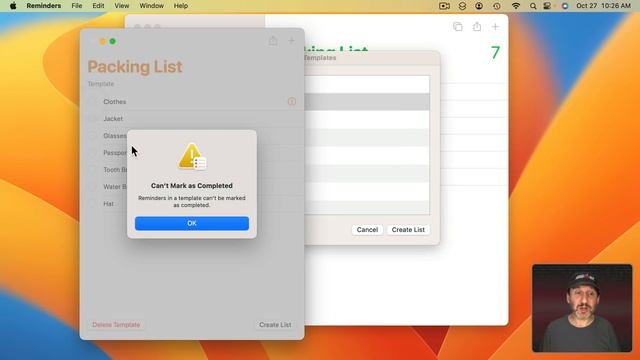
Task: Click Cancel in the Templates dialog
Action: [x=367, y=230]
